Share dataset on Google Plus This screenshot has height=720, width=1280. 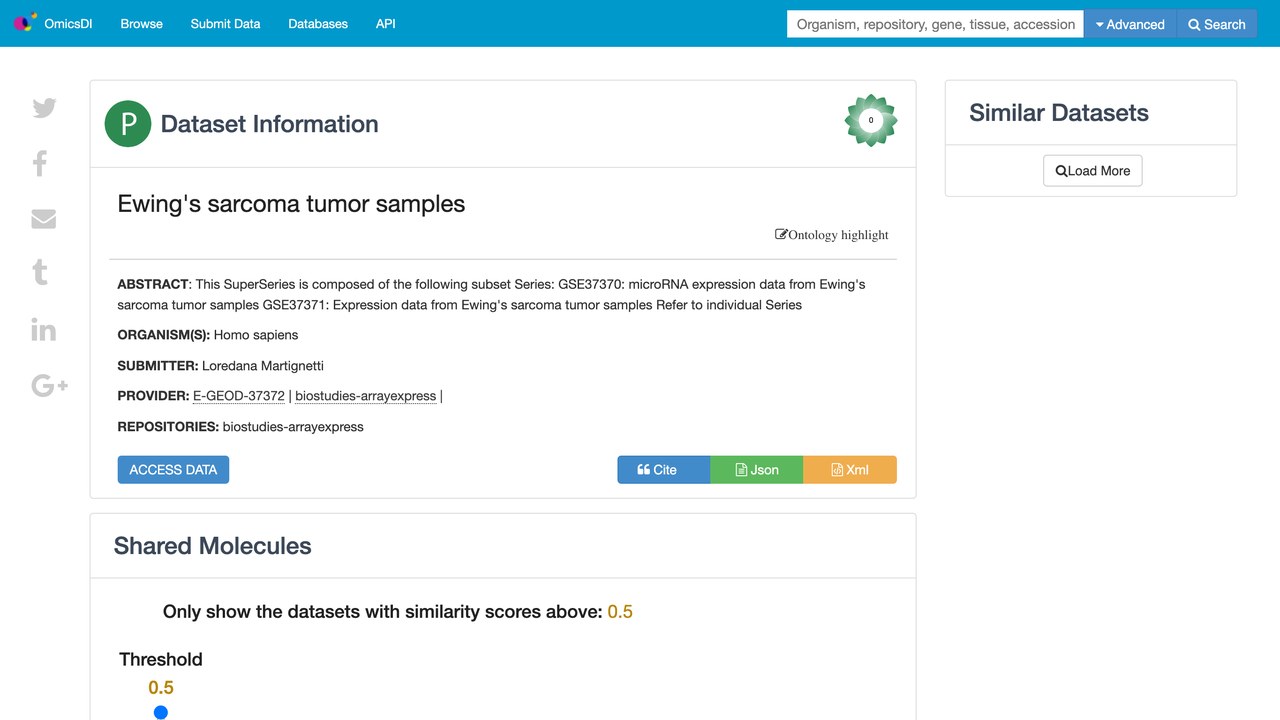pyautogui.click(x=50, y=385)
